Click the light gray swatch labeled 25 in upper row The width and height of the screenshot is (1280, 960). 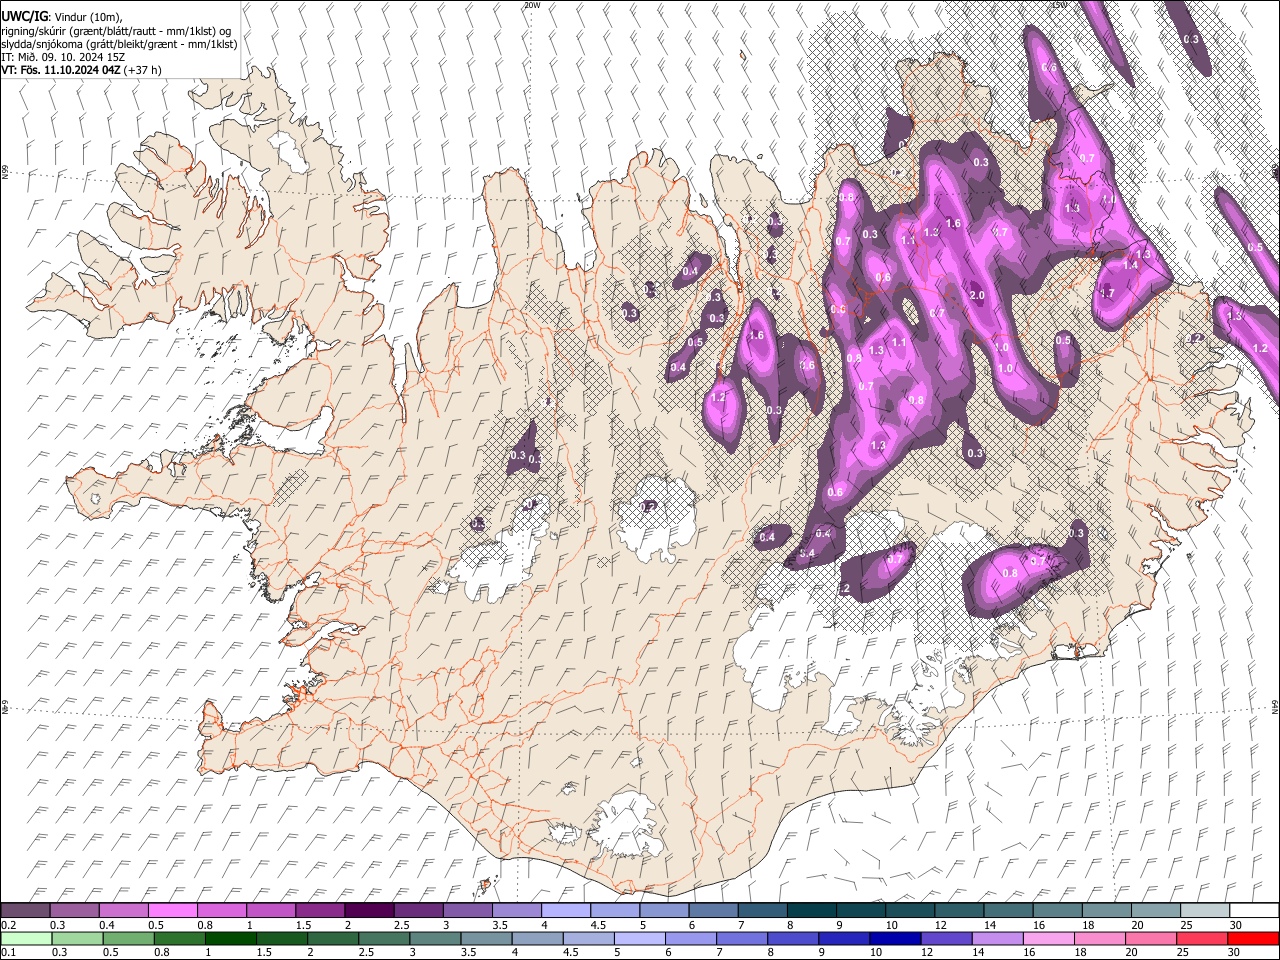[1205, 910]
